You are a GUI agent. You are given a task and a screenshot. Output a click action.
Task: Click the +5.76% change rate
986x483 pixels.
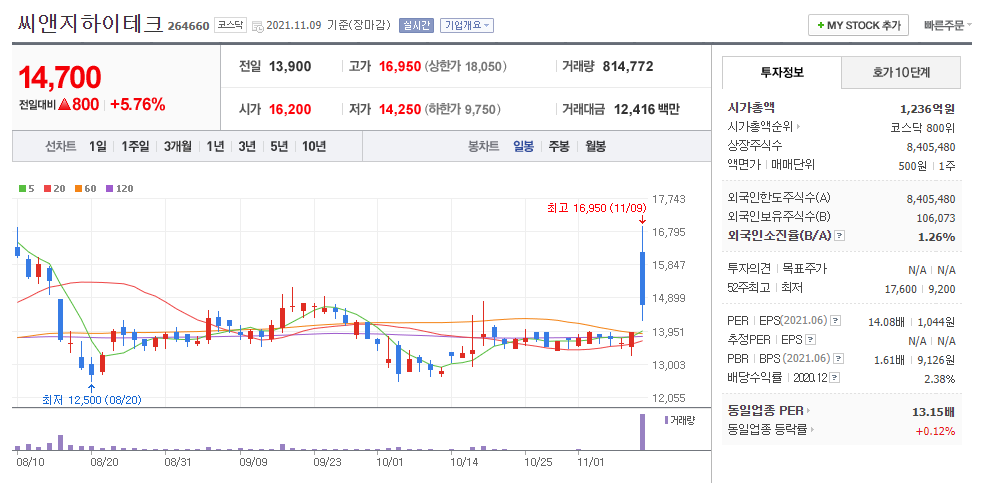138,104
